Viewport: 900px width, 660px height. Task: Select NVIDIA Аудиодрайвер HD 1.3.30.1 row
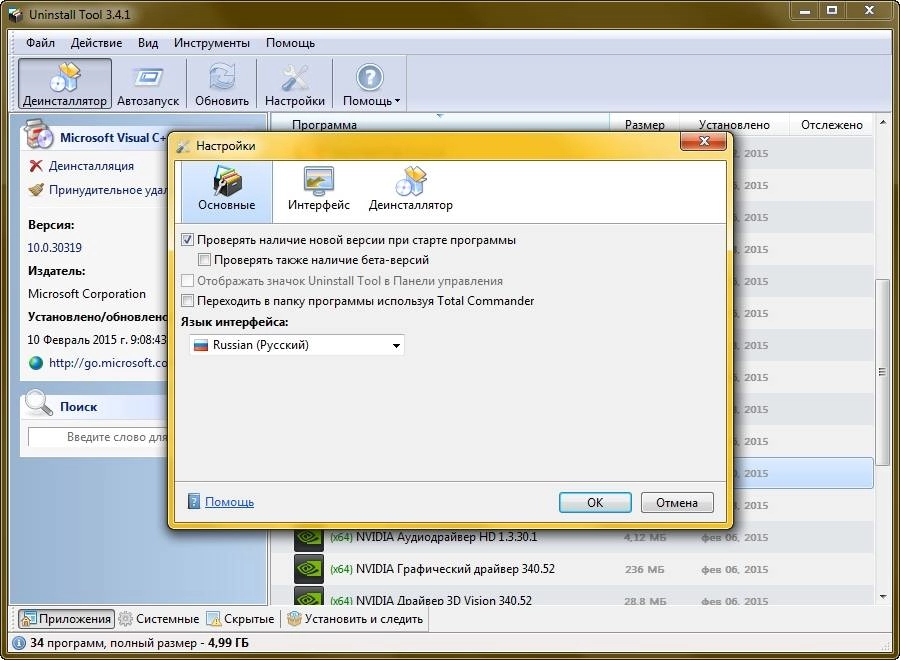(x=572, y=538)
